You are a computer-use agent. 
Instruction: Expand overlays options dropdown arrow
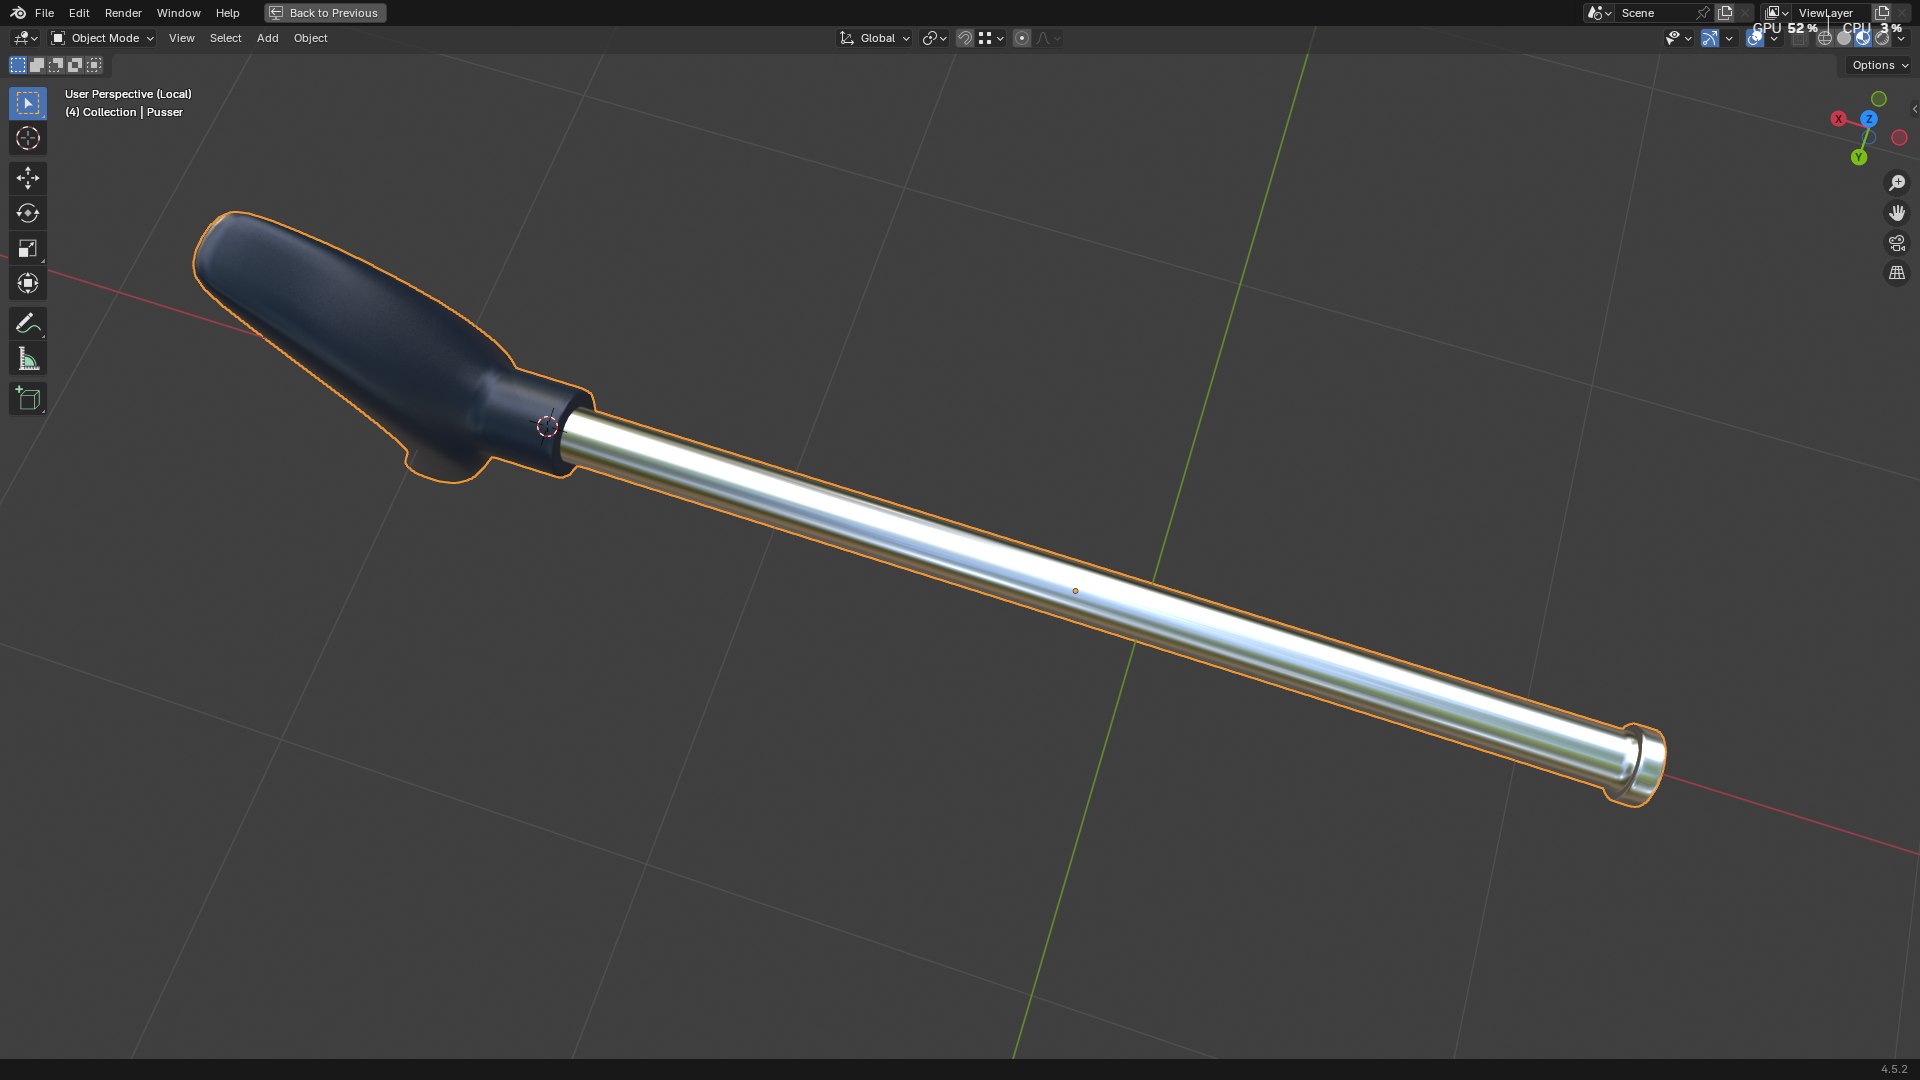1774,38
